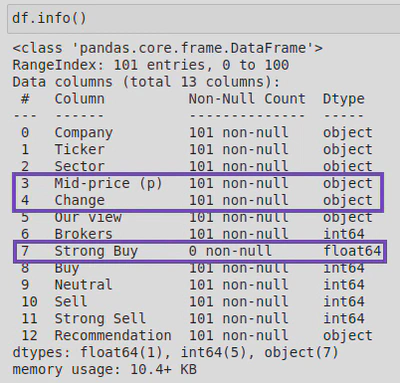Click the 'int64' dtype in Brokers row
This screenshot has width=400, height=383.
(x=344, y=234)
